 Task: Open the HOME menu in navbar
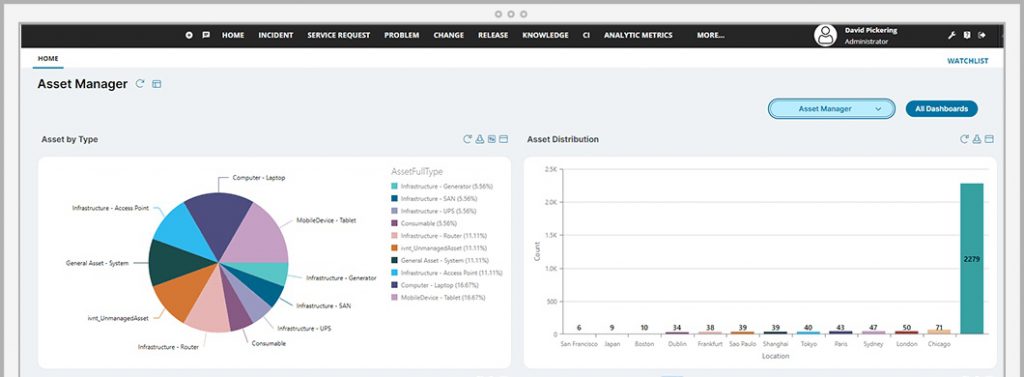coord(233,35)
